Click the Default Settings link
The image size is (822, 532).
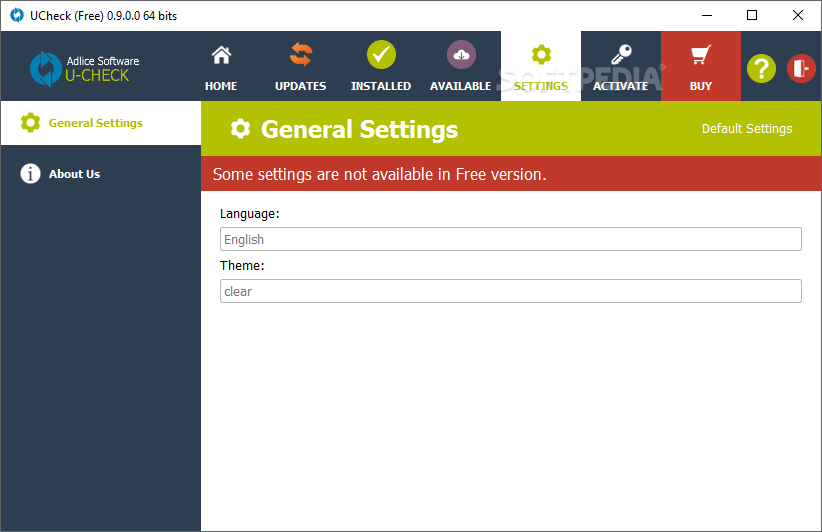(747, 129)
